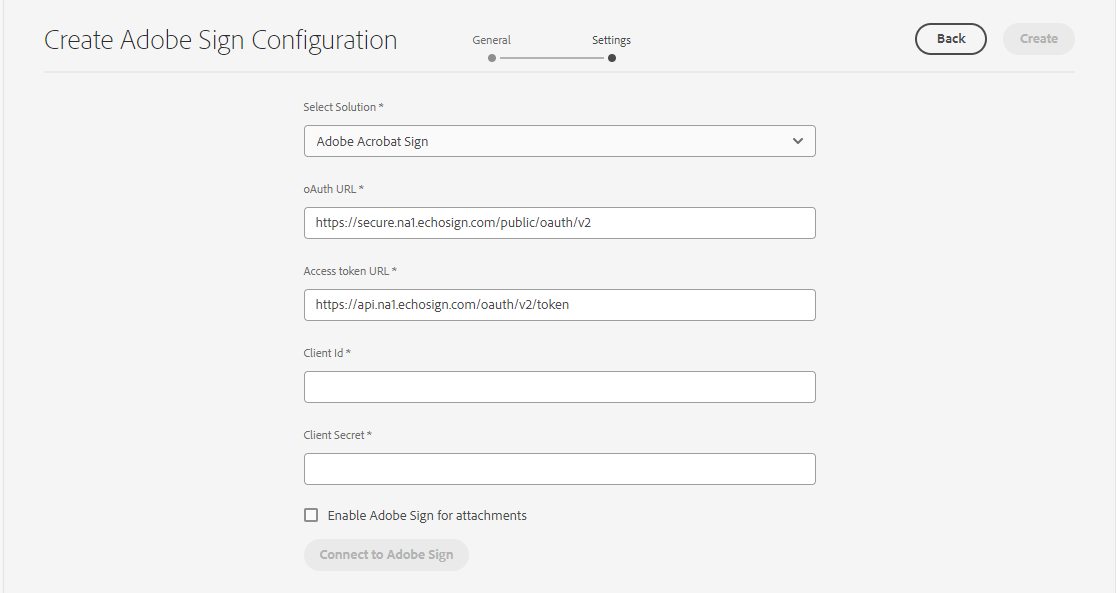The height and width of the screenshot is (593, 1116).
Task: Click inside the Client Secret field
Action: [x=559, y=468]
